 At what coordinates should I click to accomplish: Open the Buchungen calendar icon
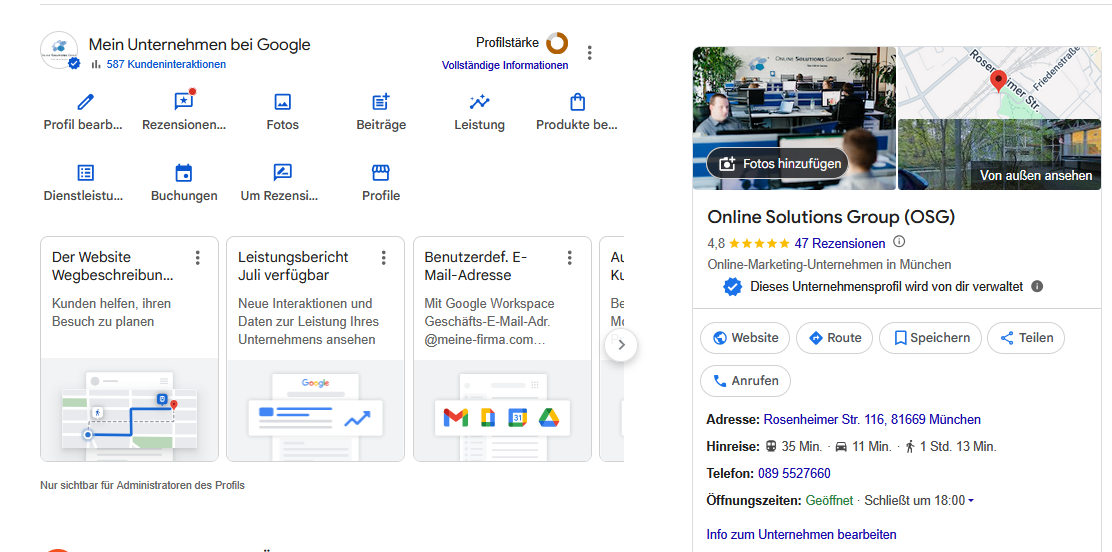[x=184, y=172]
